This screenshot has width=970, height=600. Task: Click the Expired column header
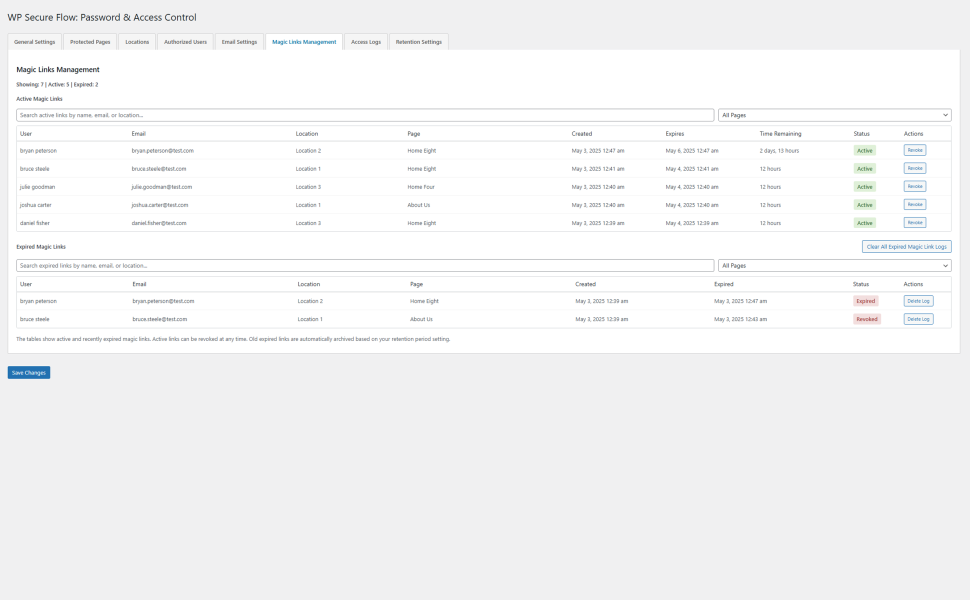tap(724, 284)
